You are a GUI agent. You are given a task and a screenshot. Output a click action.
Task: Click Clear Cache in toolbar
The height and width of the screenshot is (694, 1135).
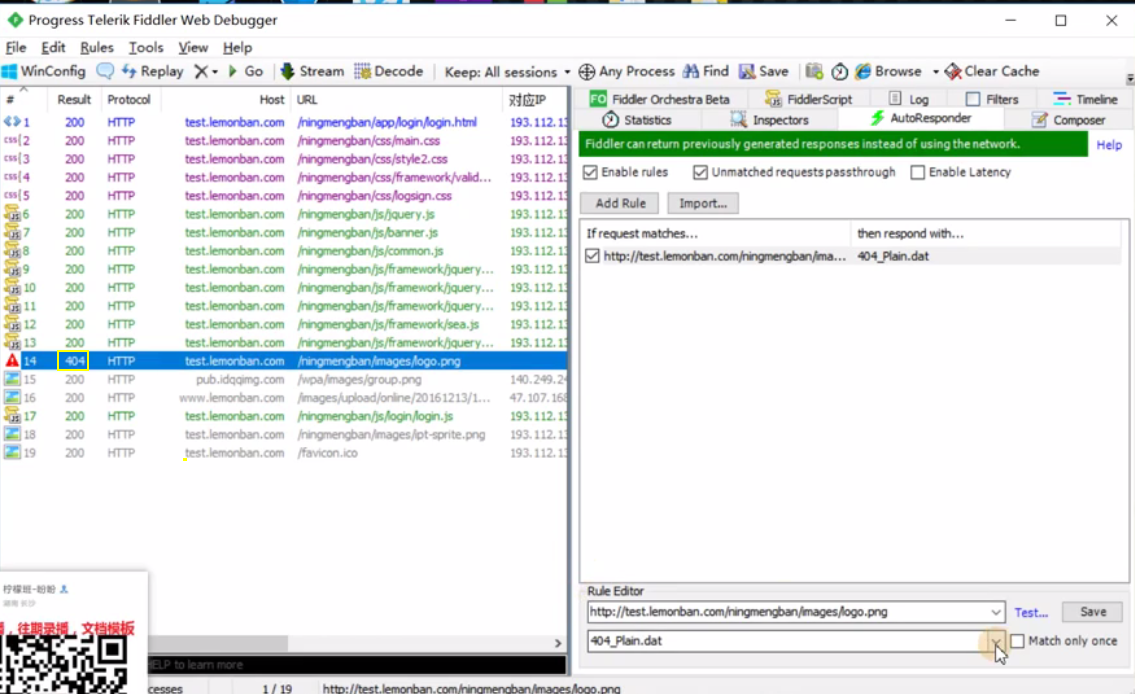point(992,71)
